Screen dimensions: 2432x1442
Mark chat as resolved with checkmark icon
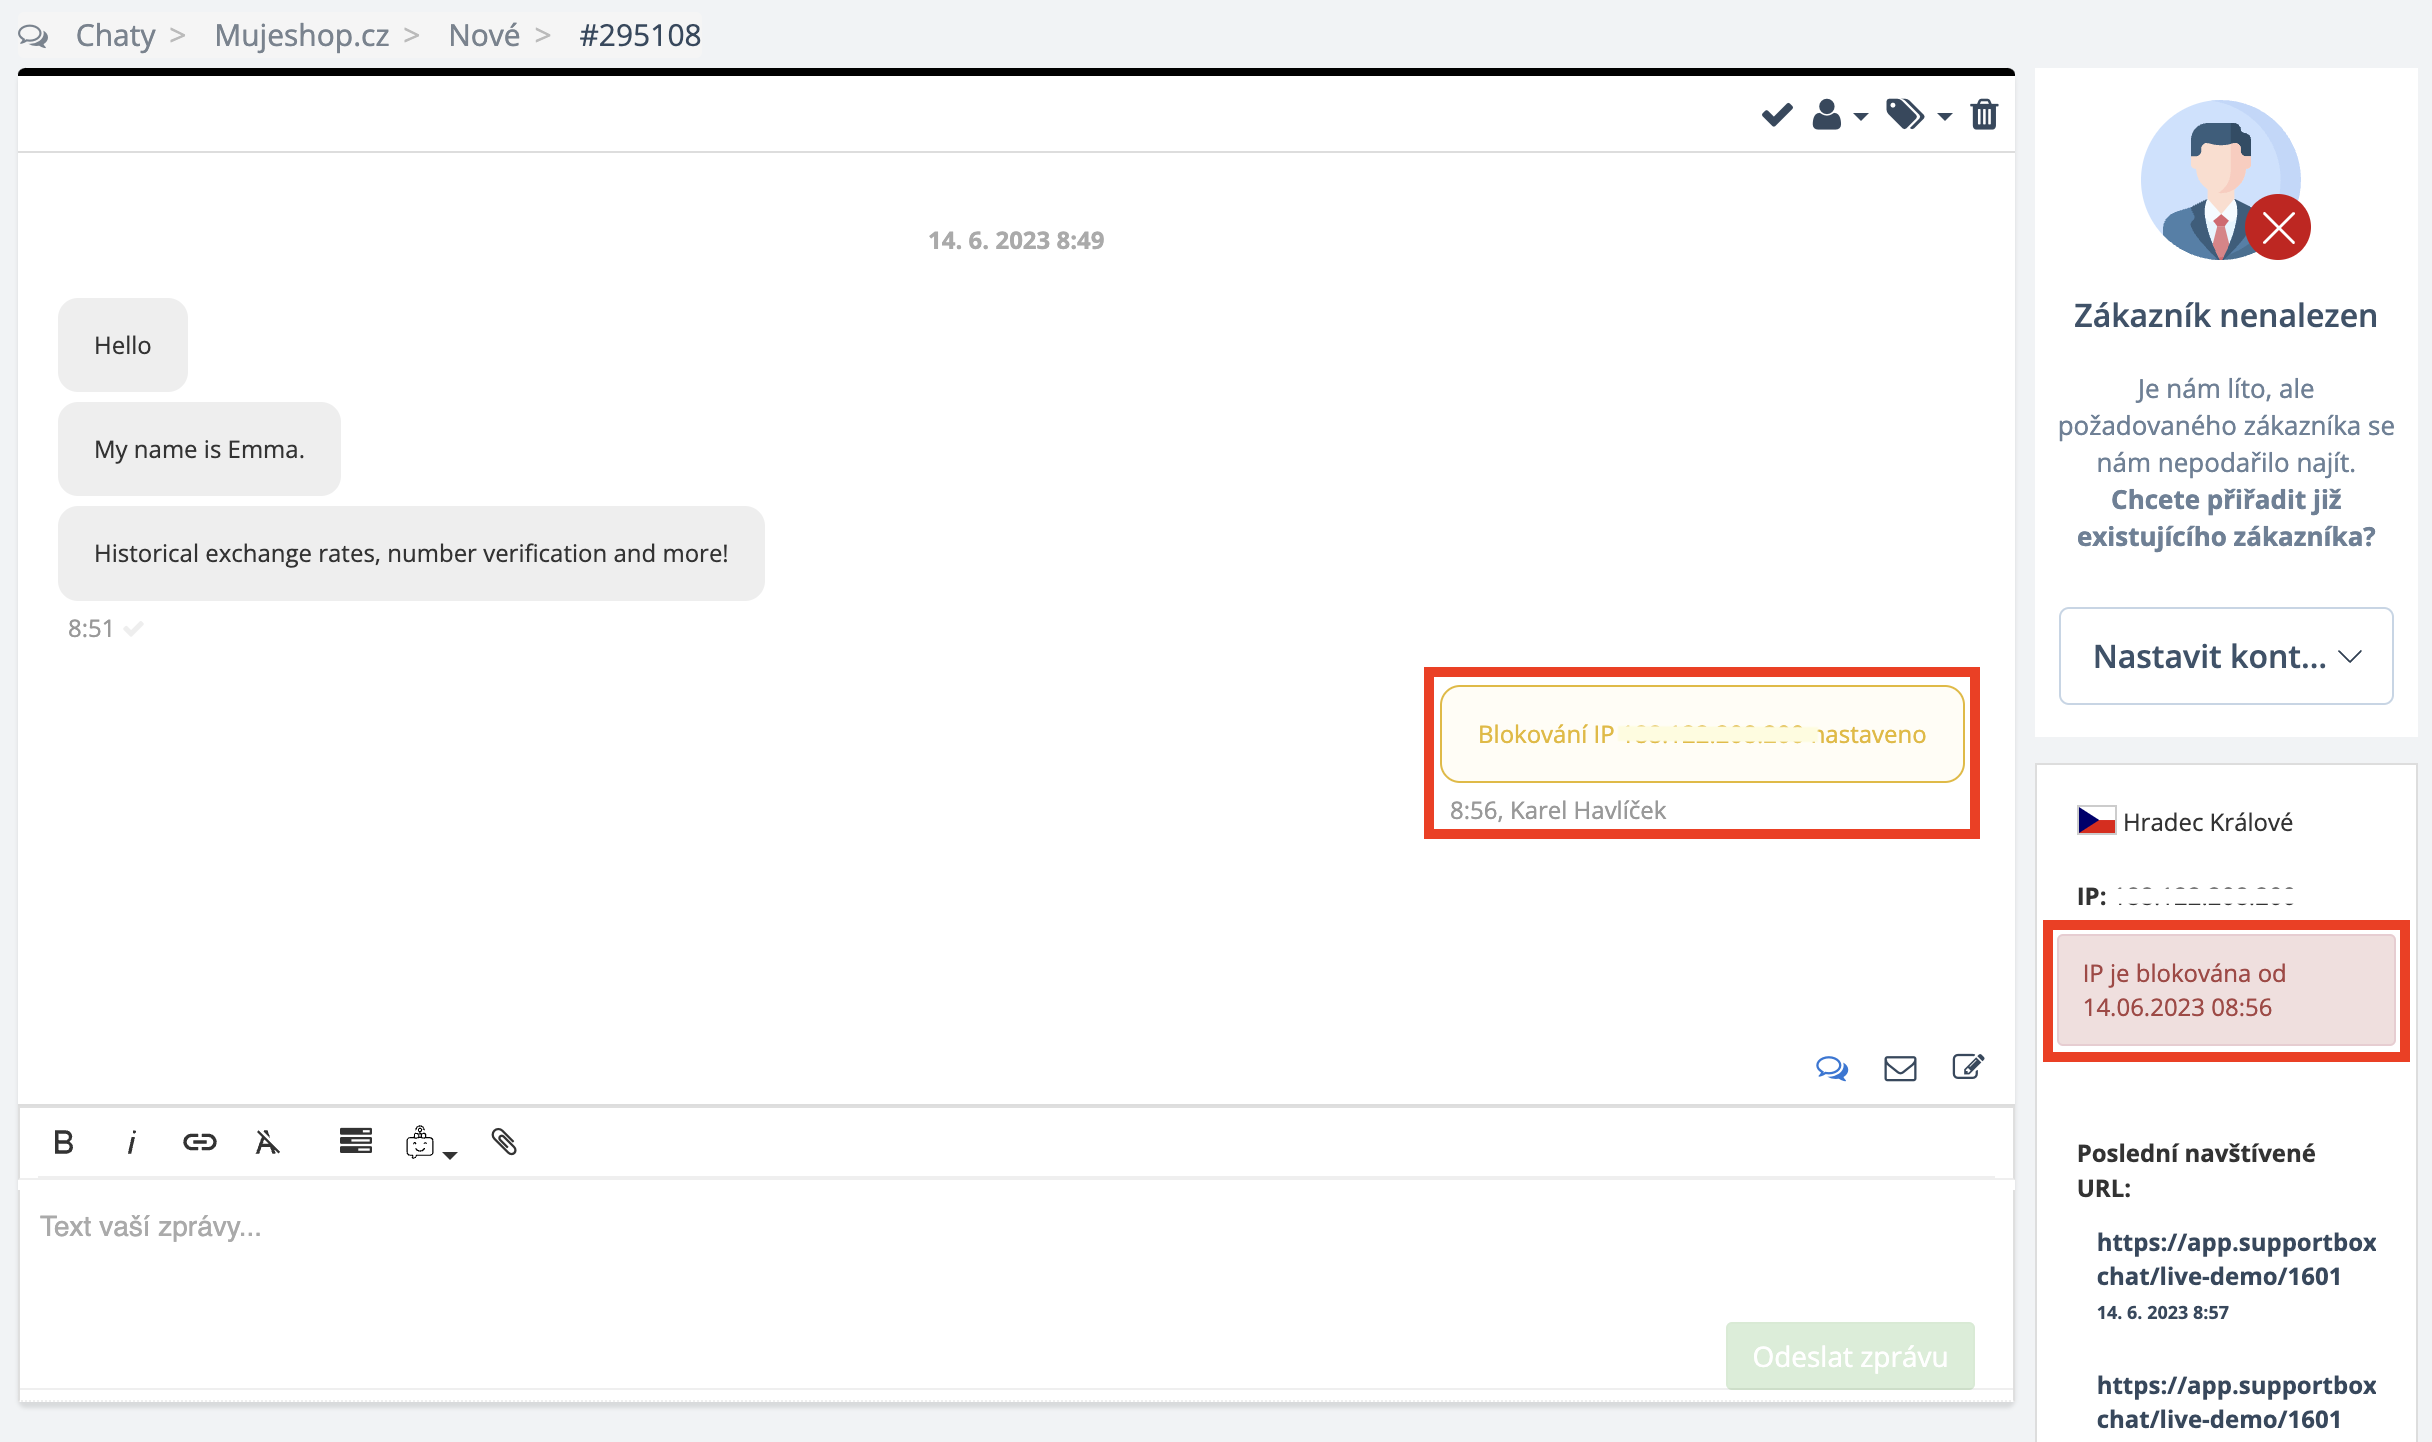(x=1776, y=115)
